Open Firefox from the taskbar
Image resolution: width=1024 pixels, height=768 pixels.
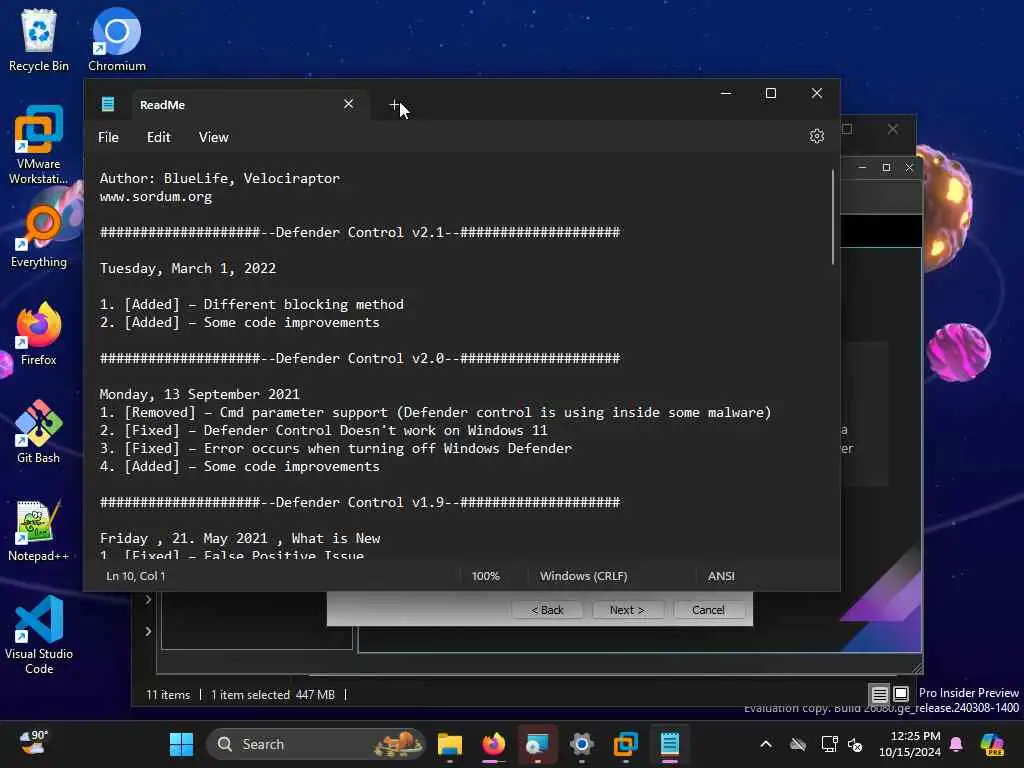point(494,744)
